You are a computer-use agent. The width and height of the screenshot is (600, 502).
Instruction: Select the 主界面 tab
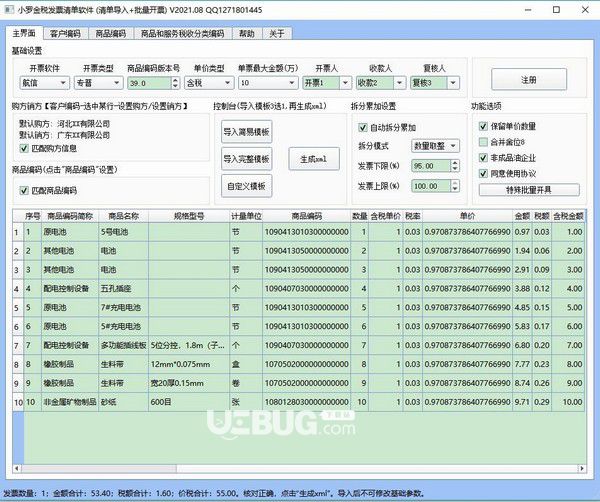tap(24, 33)
